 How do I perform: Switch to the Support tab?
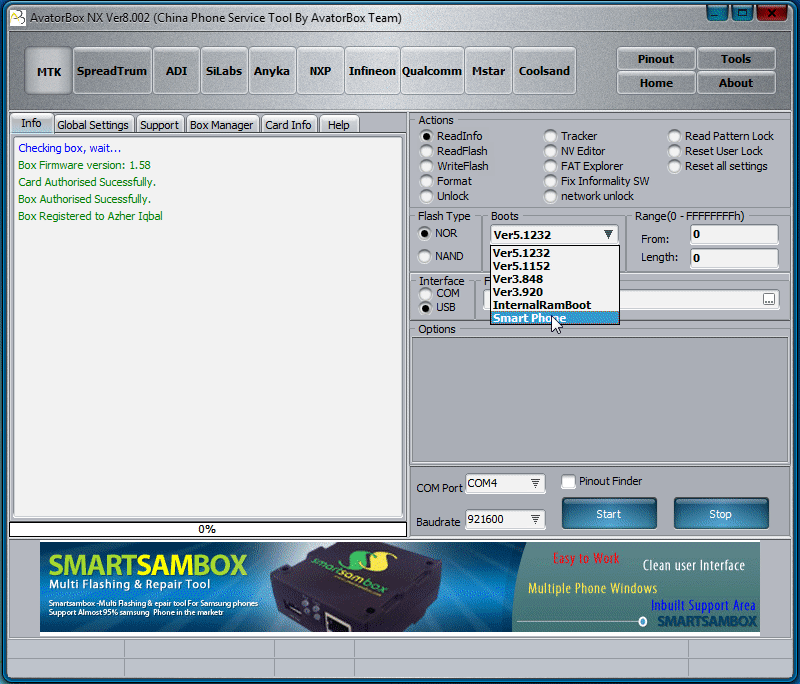[x=159, y=125]
